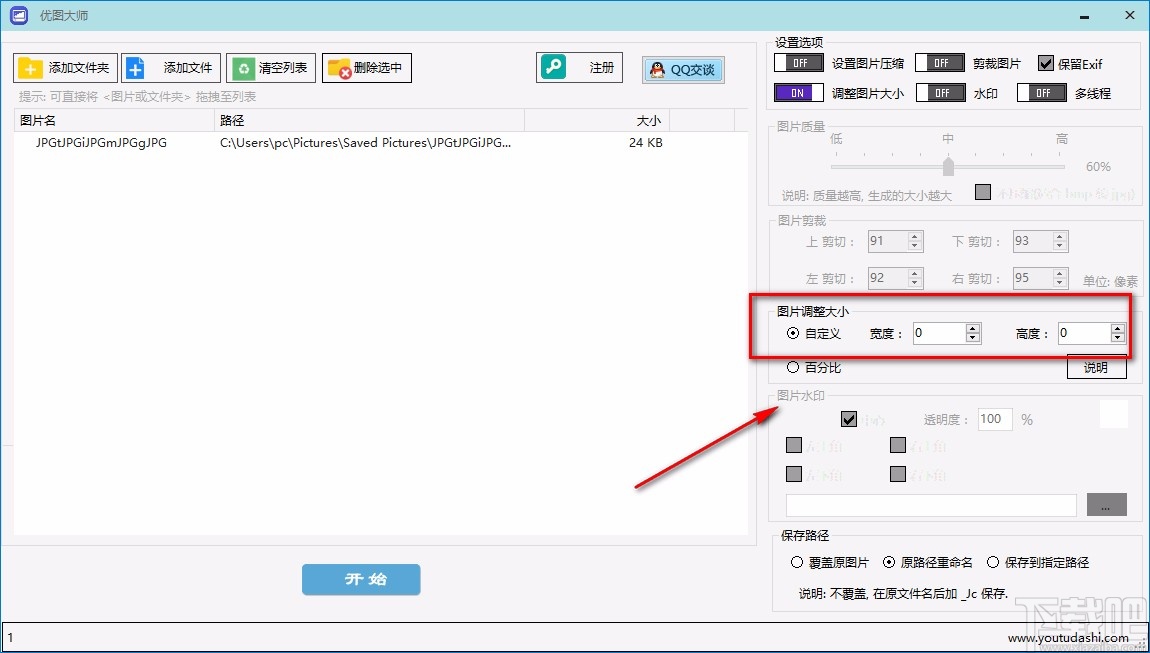Click the 高度 height input field
This screenshot has height=653, width=1150.
[1082, 333]
